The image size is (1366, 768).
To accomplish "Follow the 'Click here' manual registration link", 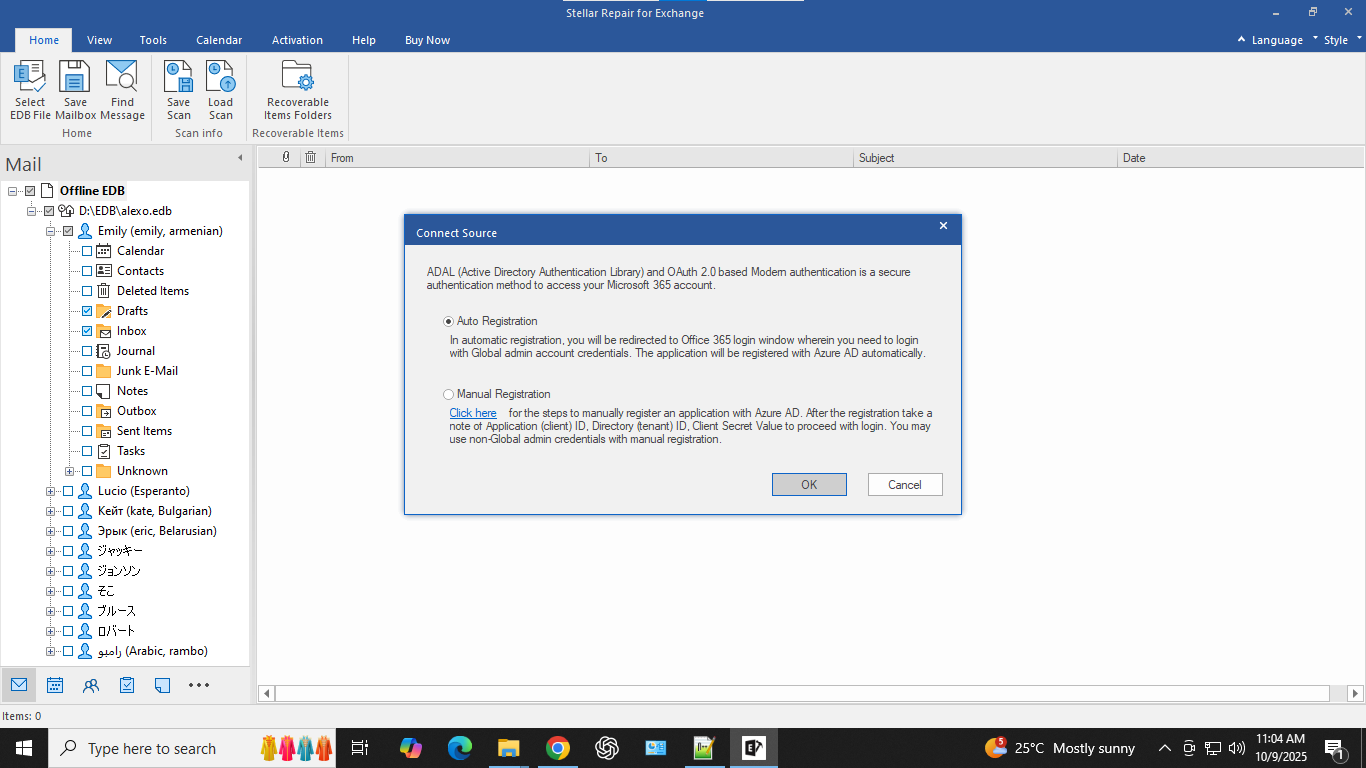I will [472, 413].
